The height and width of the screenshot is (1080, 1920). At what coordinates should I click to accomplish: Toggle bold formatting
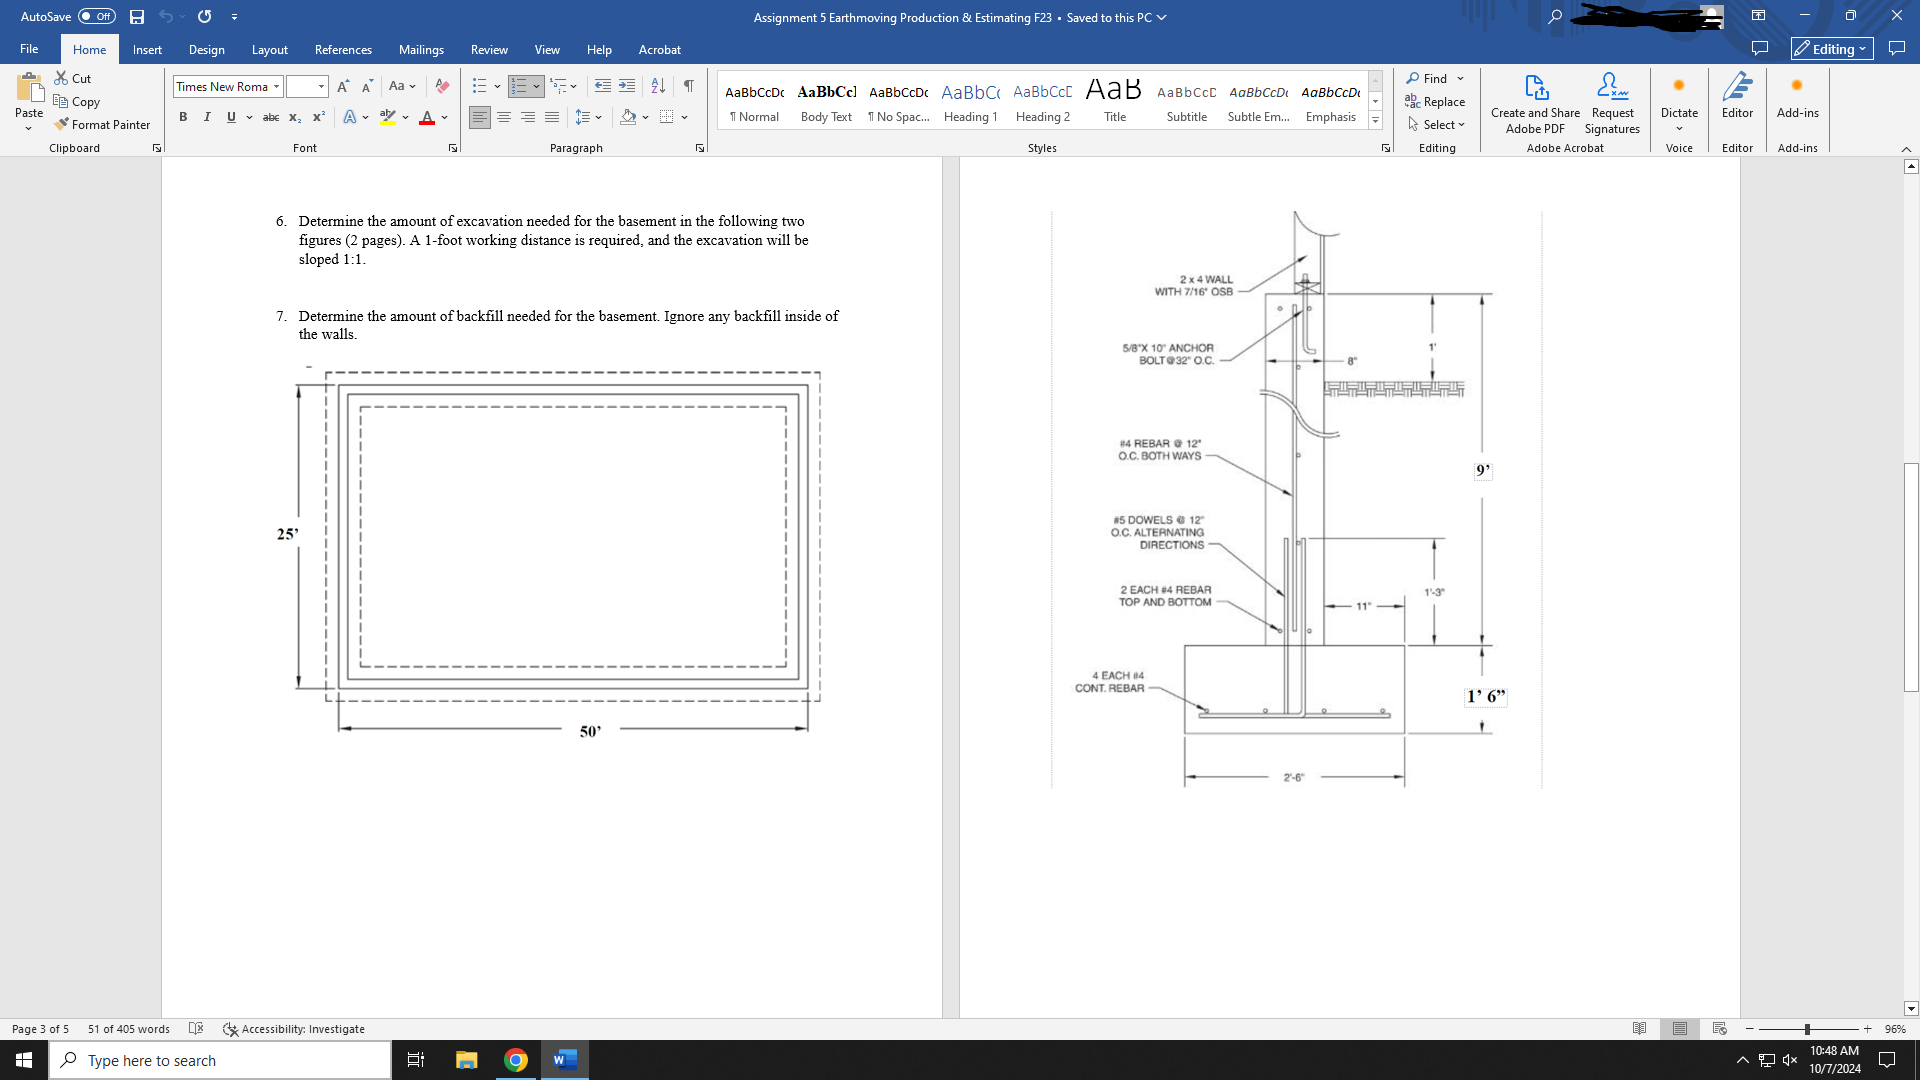coord(183,117)
